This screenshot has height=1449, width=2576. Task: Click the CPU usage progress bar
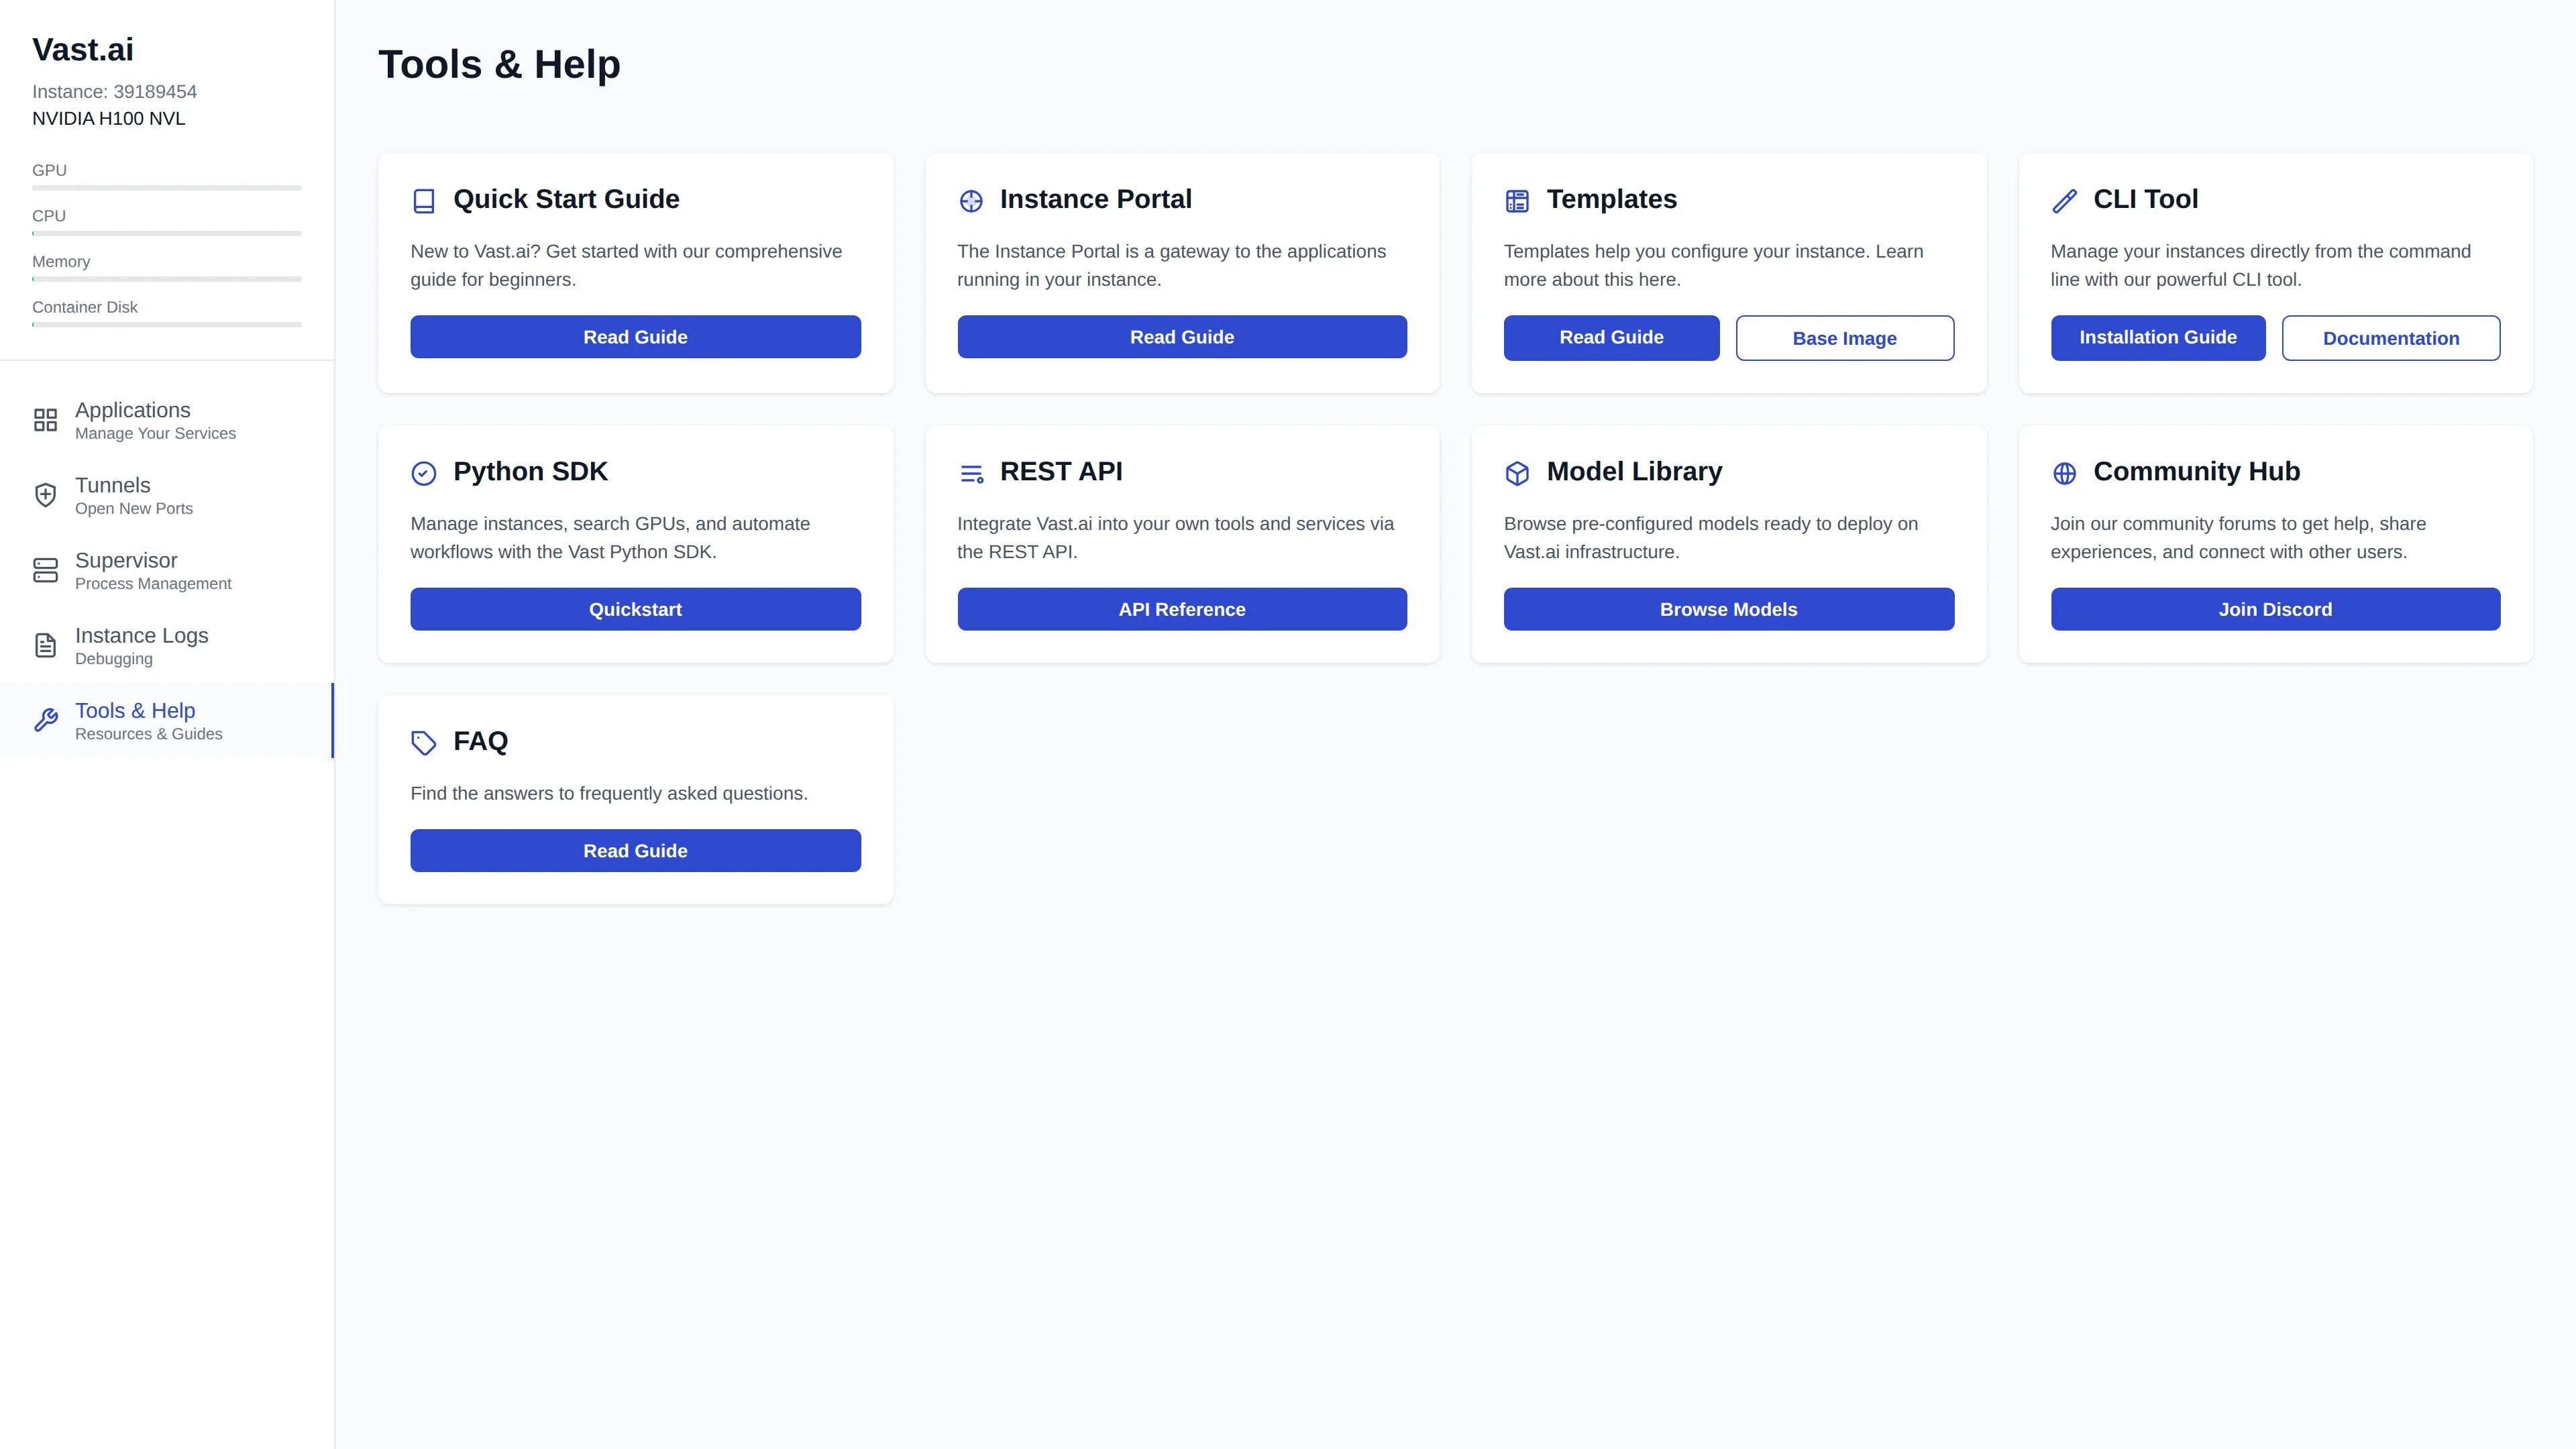tap(166, 234)
